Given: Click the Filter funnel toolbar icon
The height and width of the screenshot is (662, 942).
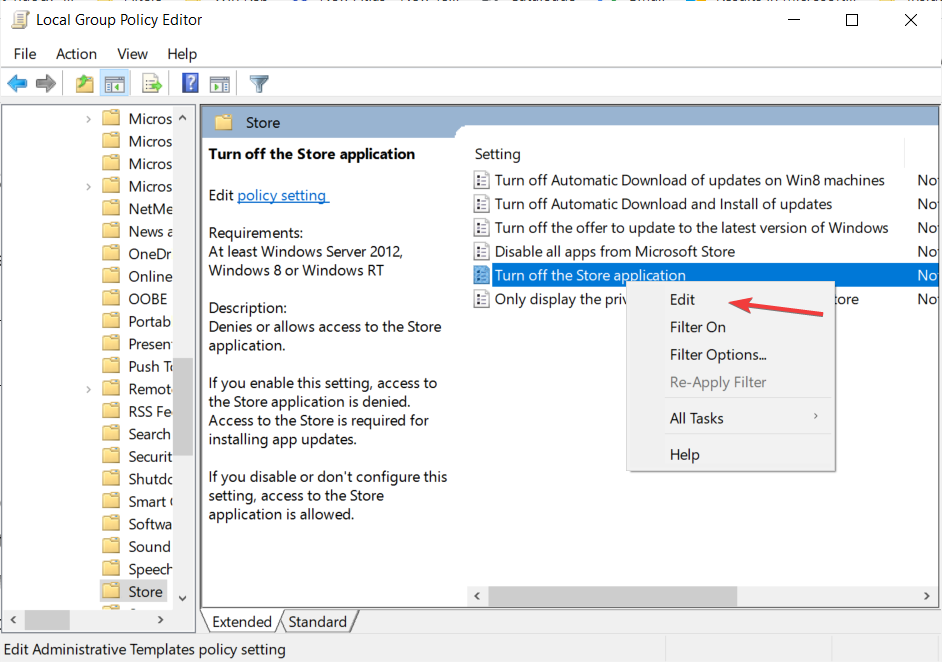Looking at the screenshot, I should pyautogui.click(x=259, y=84).
